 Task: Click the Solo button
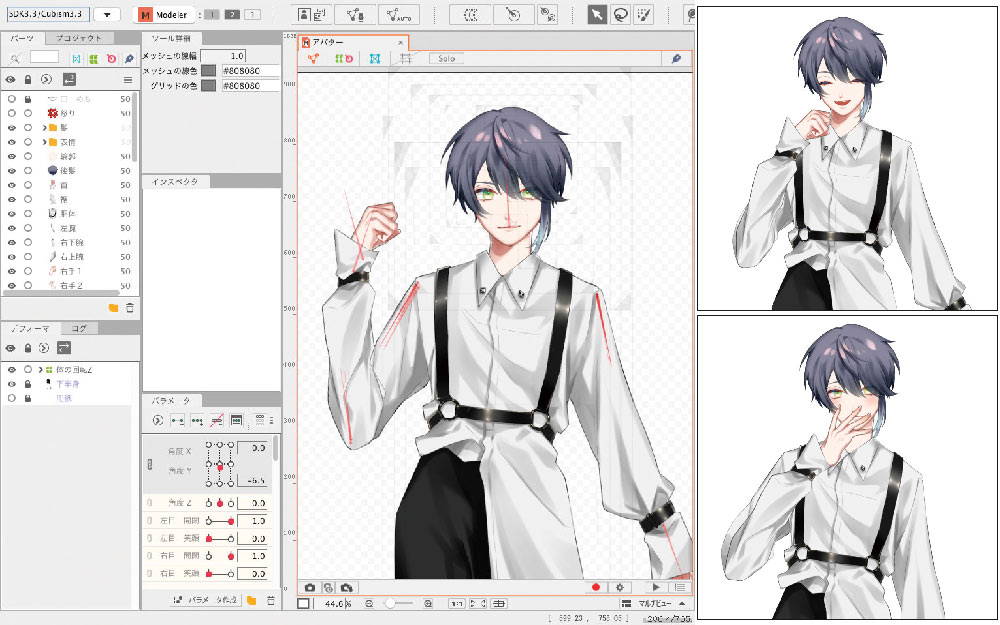click(446, 58)
